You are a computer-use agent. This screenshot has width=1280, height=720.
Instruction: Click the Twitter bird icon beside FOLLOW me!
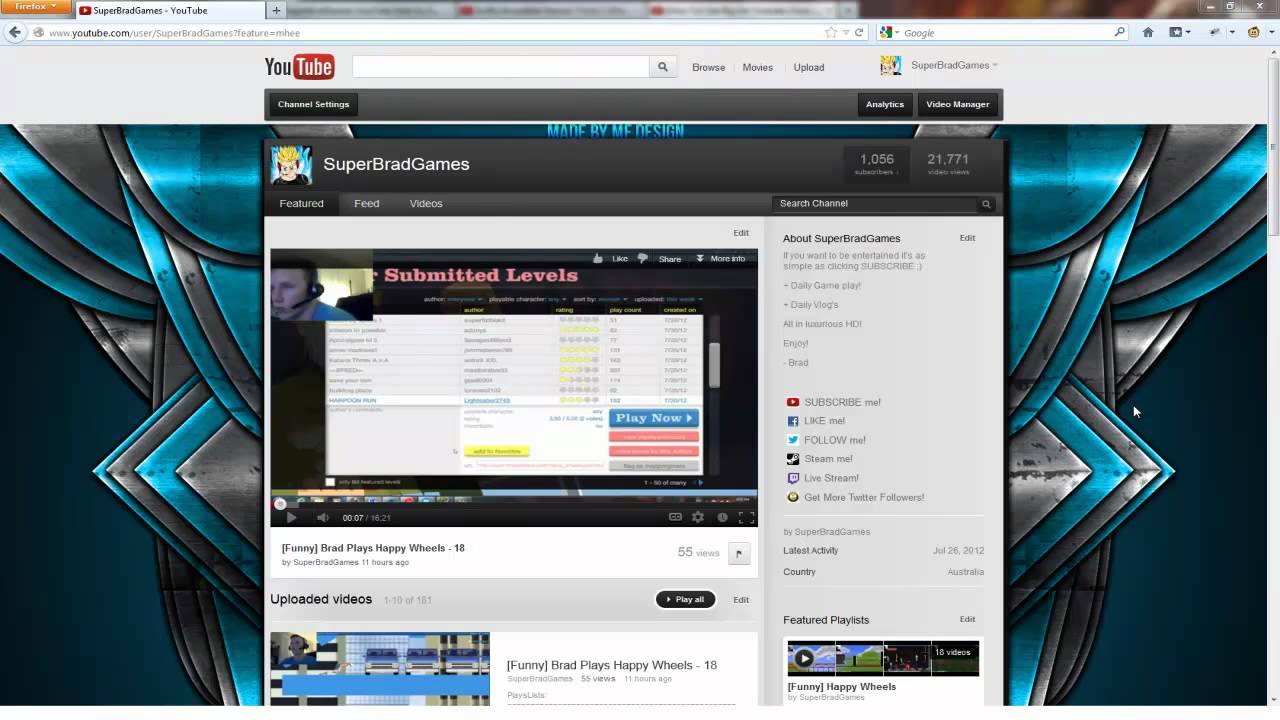pyautogui.click(x=793, y=440)
